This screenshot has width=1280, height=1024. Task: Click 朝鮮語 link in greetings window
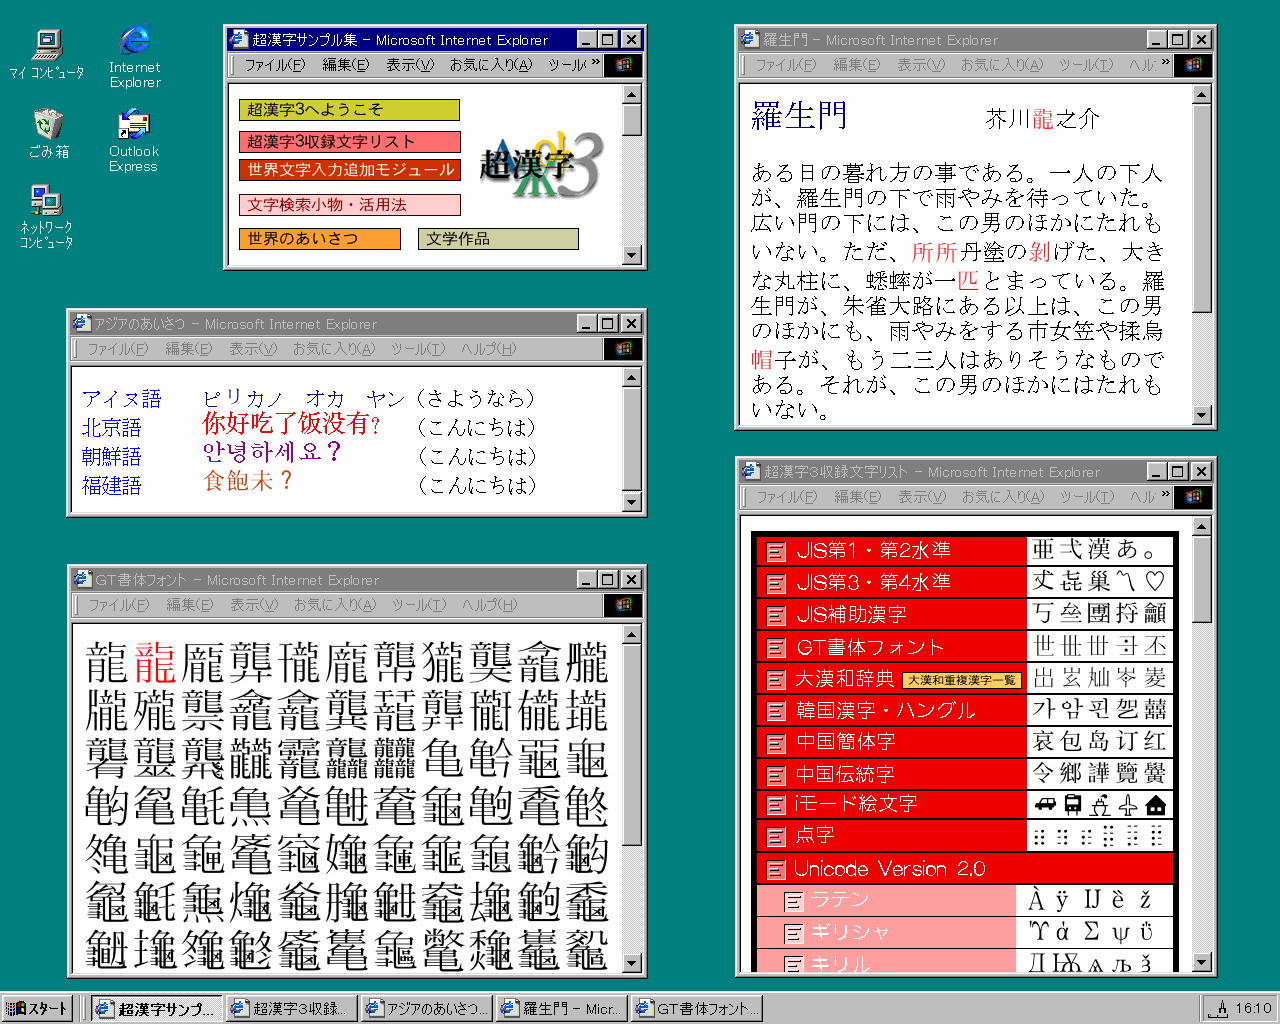(112, 457)
